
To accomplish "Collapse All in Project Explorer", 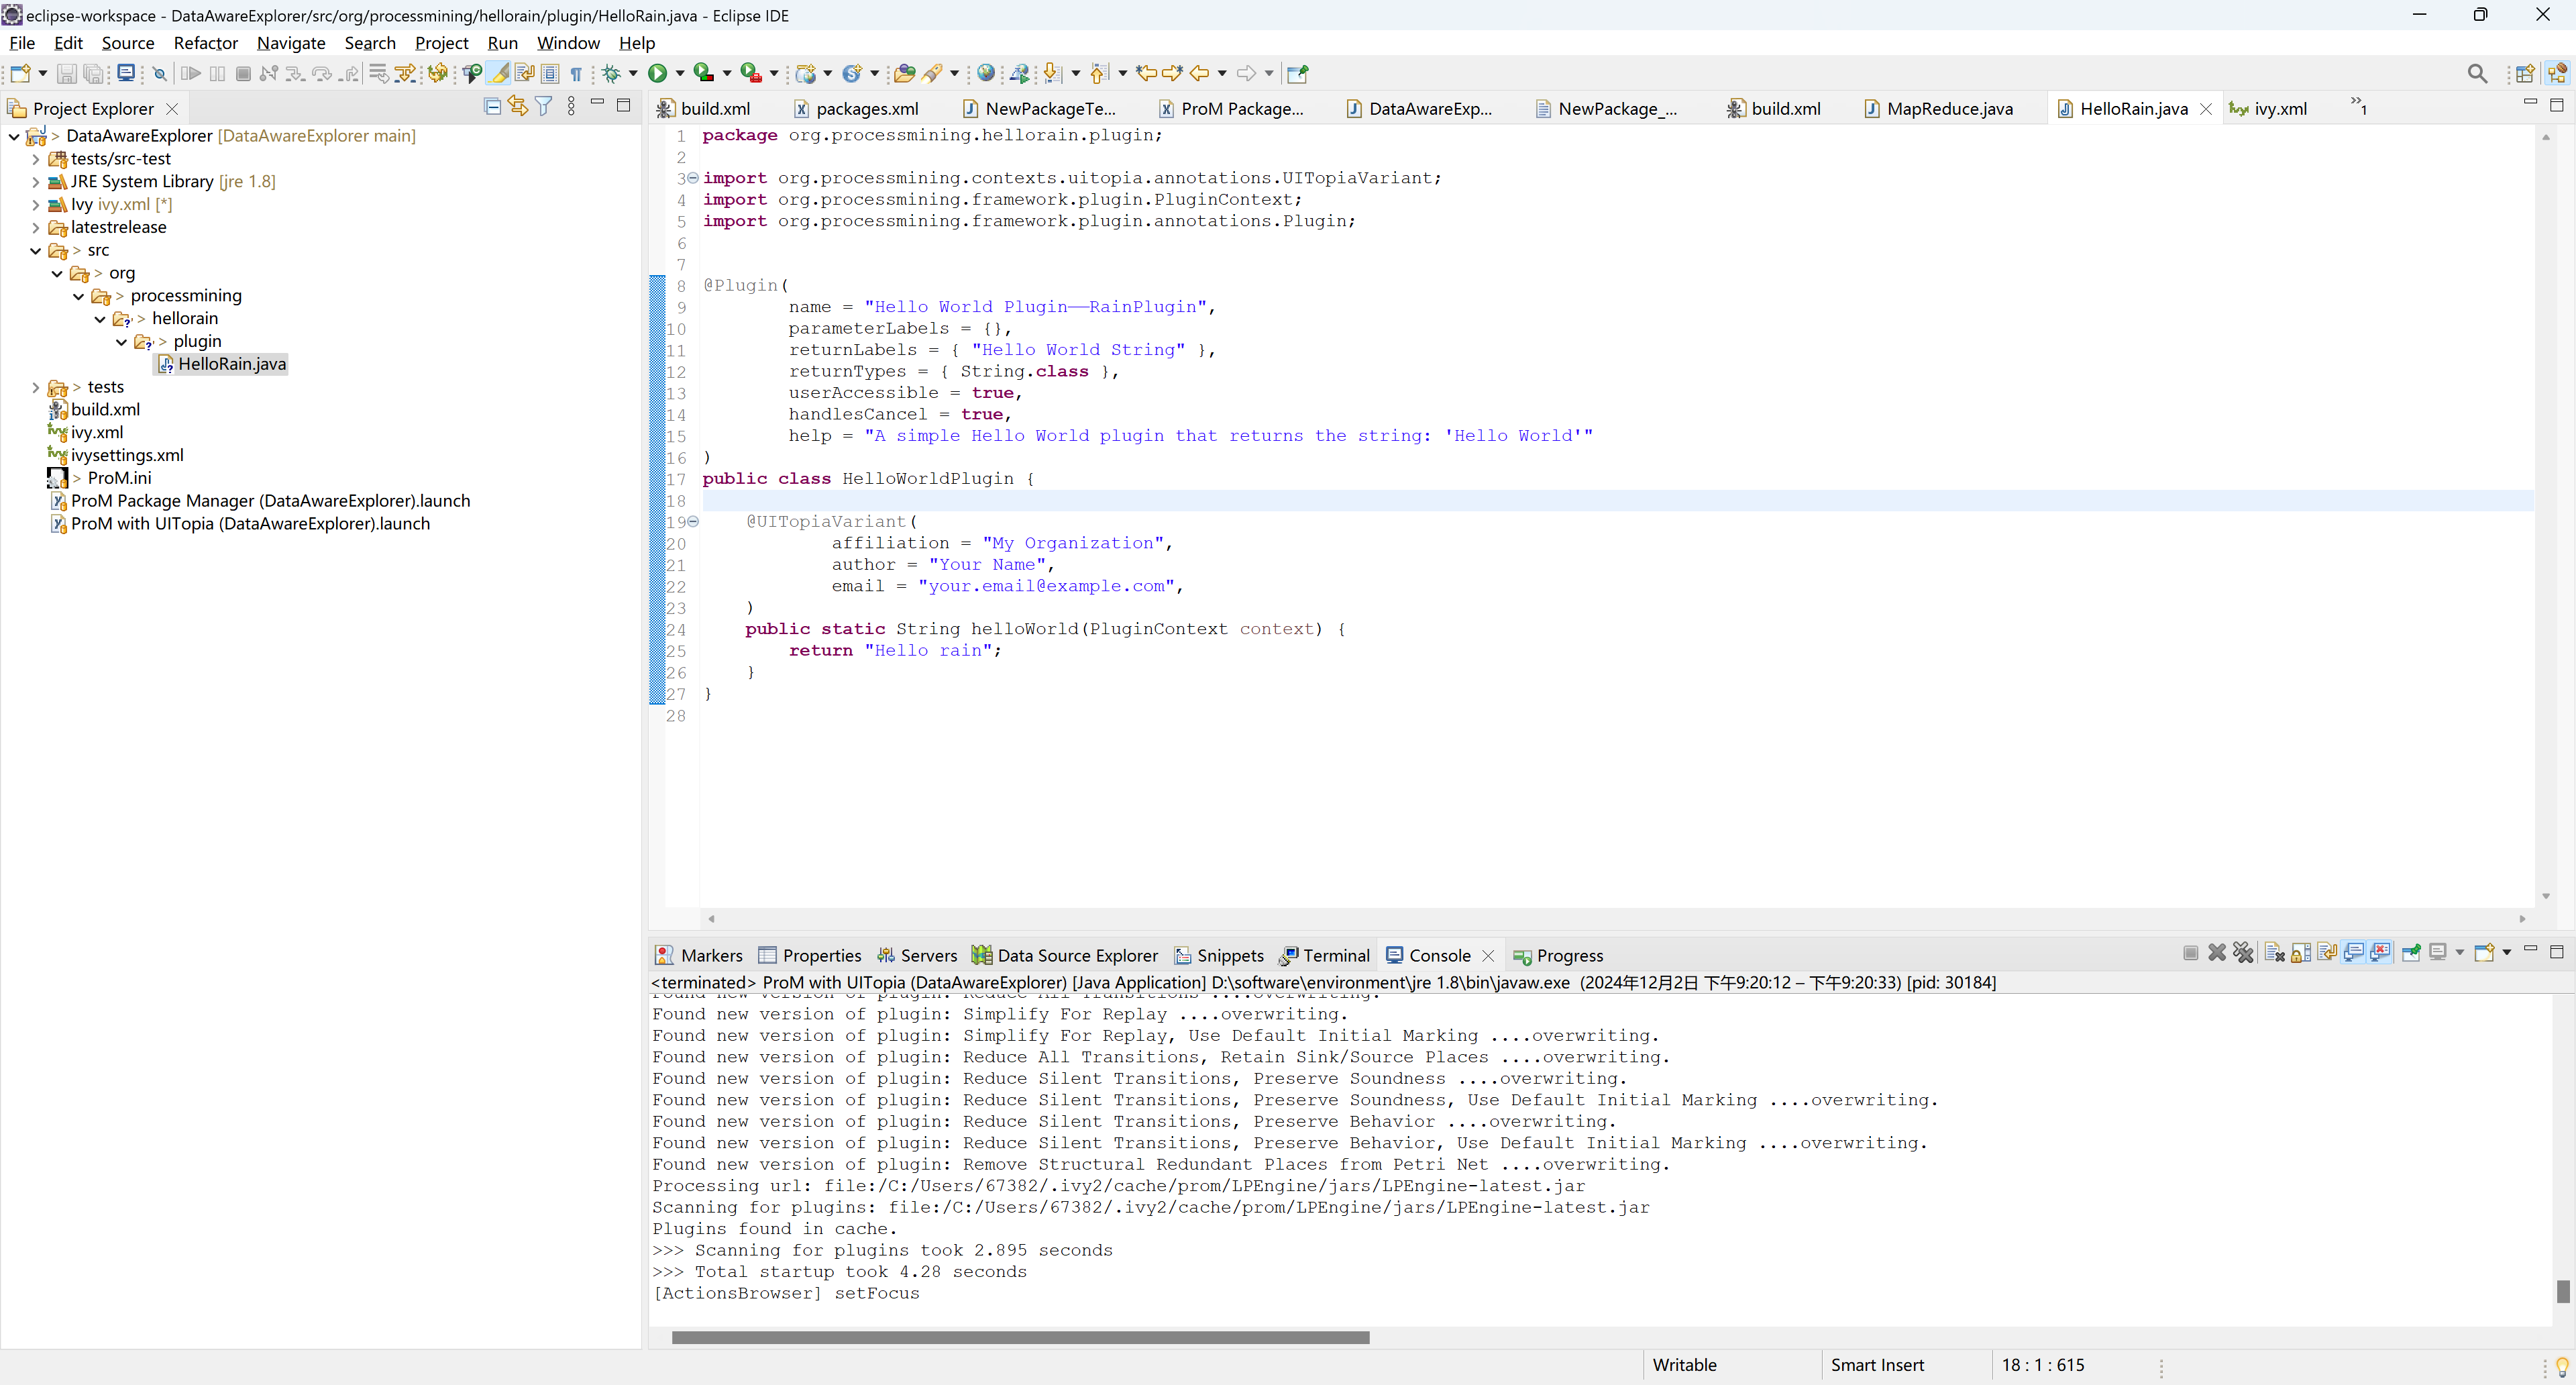I will [x=492, y=106].
